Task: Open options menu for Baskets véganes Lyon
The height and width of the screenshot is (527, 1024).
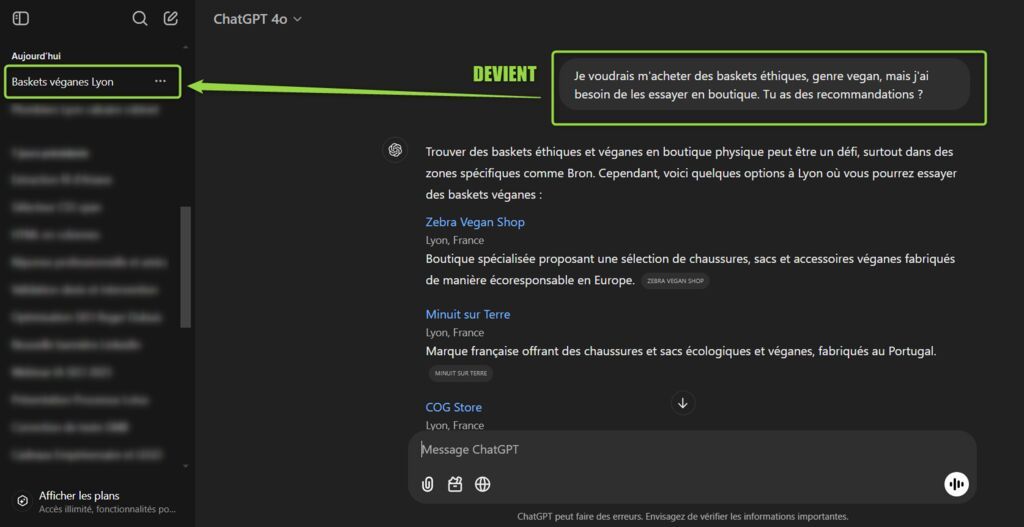Action: [160, 82]
